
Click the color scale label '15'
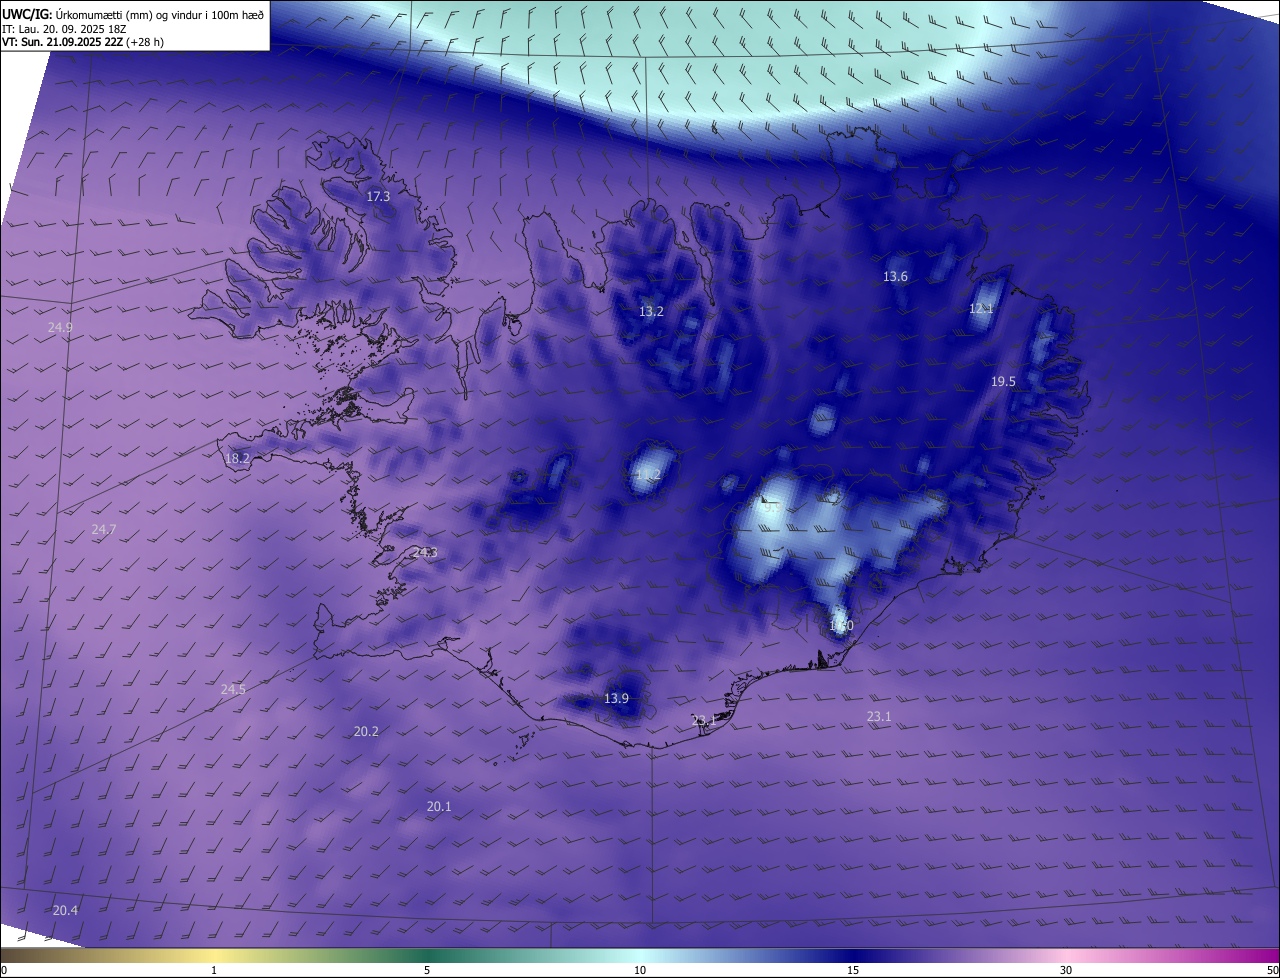[x=853, y=971]
